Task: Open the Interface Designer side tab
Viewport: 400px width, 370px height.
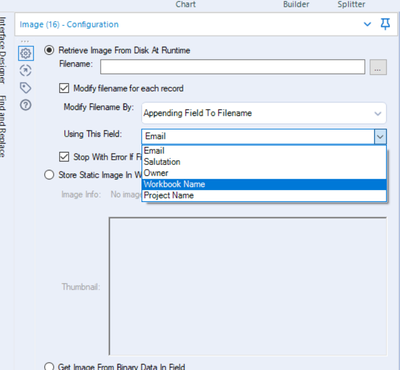Action: [3, 50]
